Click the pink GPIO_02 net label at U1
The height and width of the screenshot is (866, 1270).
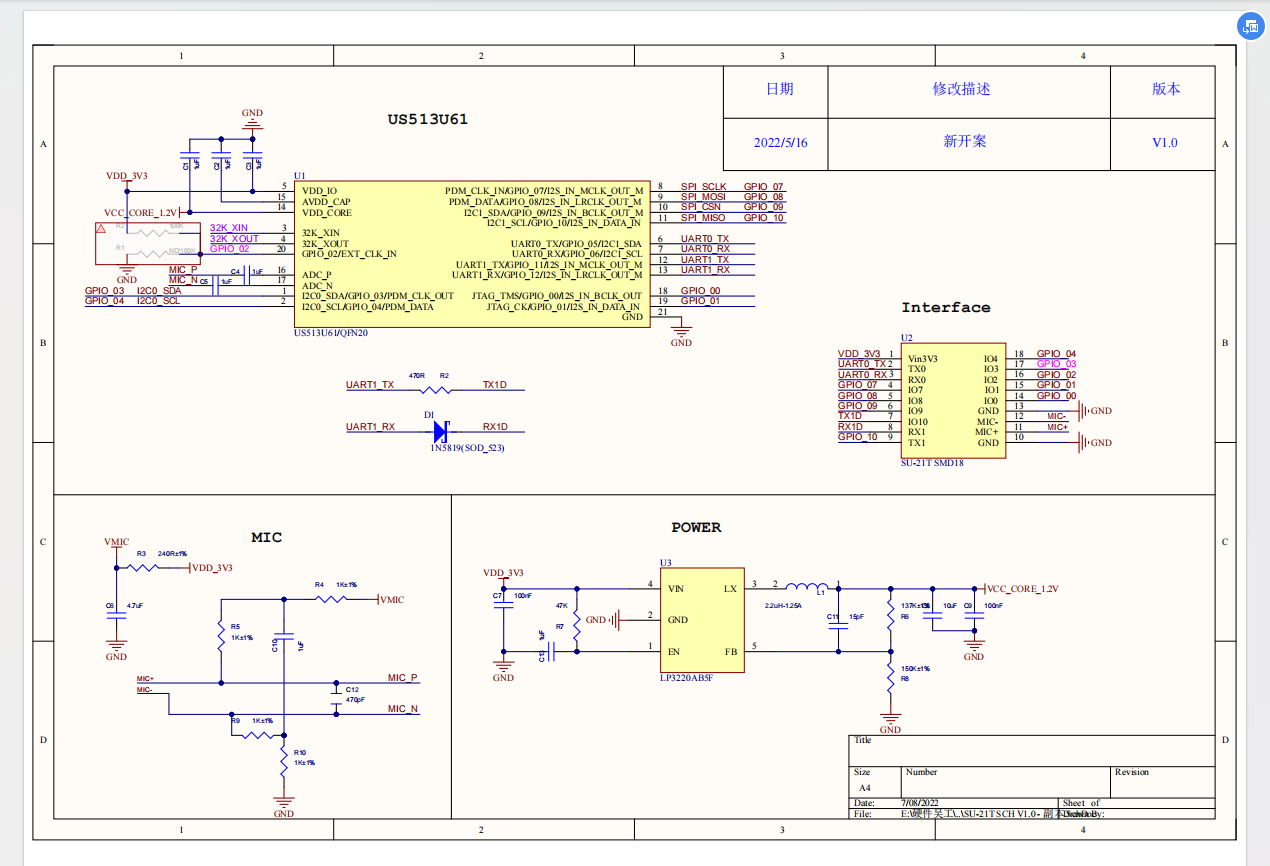pos(229,249)
